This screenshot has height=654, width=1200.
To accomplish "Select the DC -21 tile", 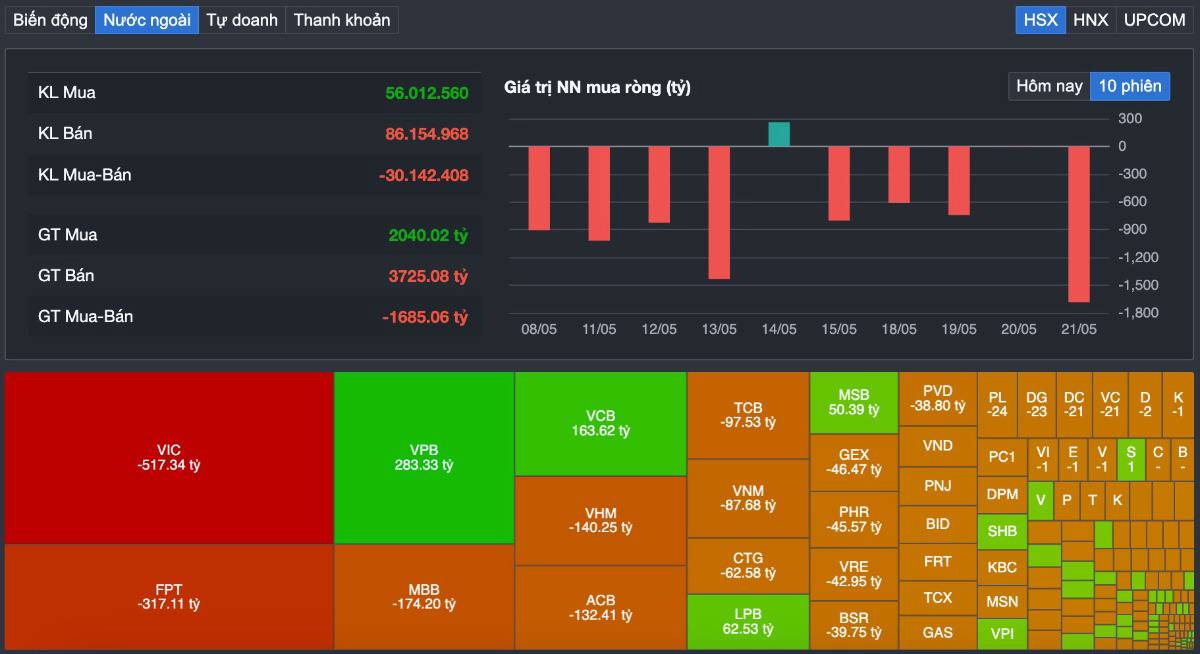I will [x=1073, y=404].
